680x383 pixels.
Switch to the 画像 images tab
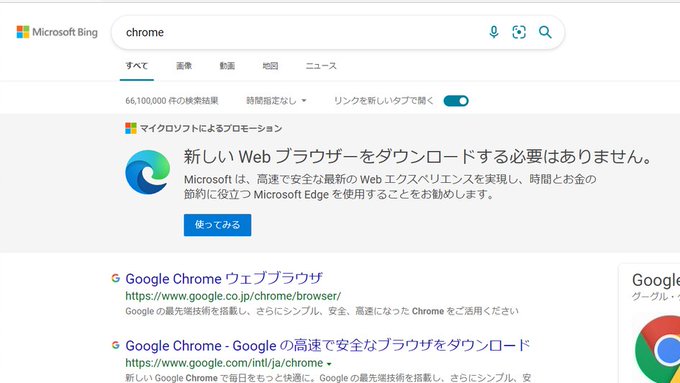[x=184, y=66]
